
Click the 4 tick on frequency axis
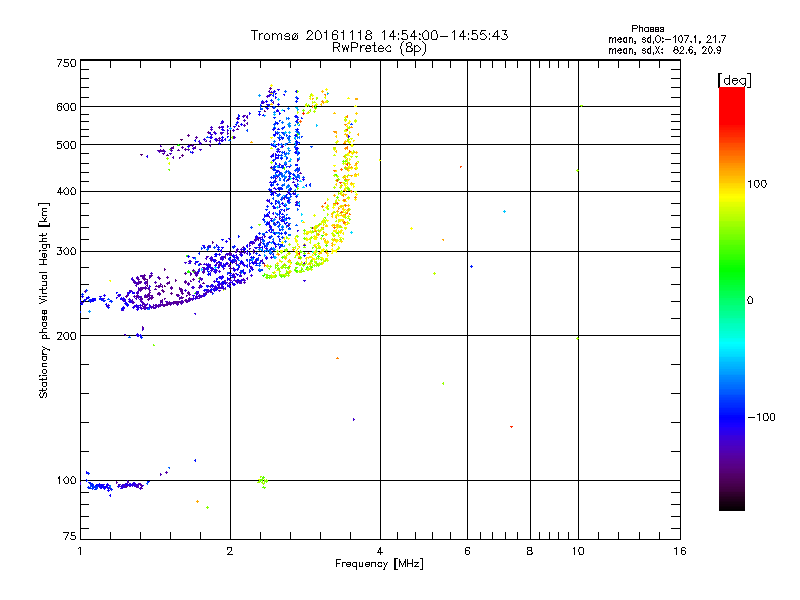380,551
